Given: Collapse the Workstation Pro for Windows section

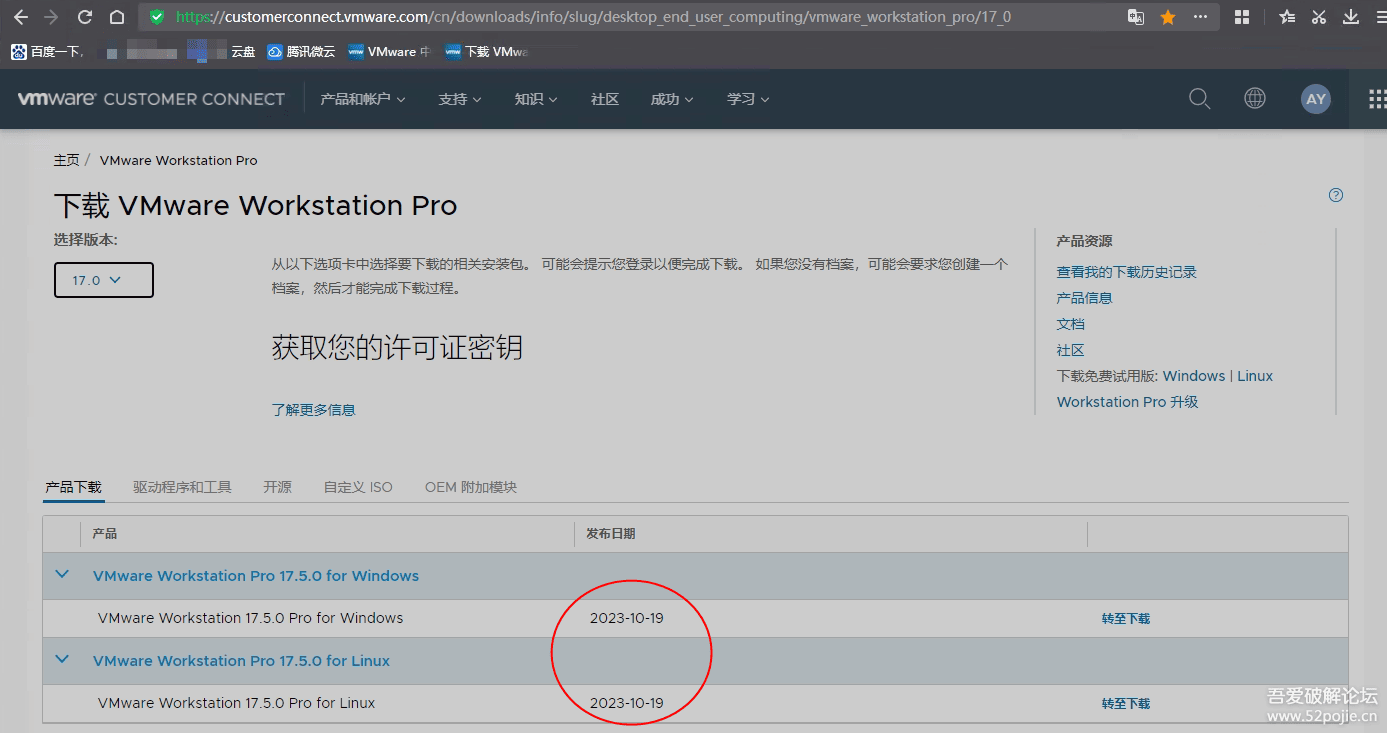Looking at the screenshot, I should tap(62, 575).
